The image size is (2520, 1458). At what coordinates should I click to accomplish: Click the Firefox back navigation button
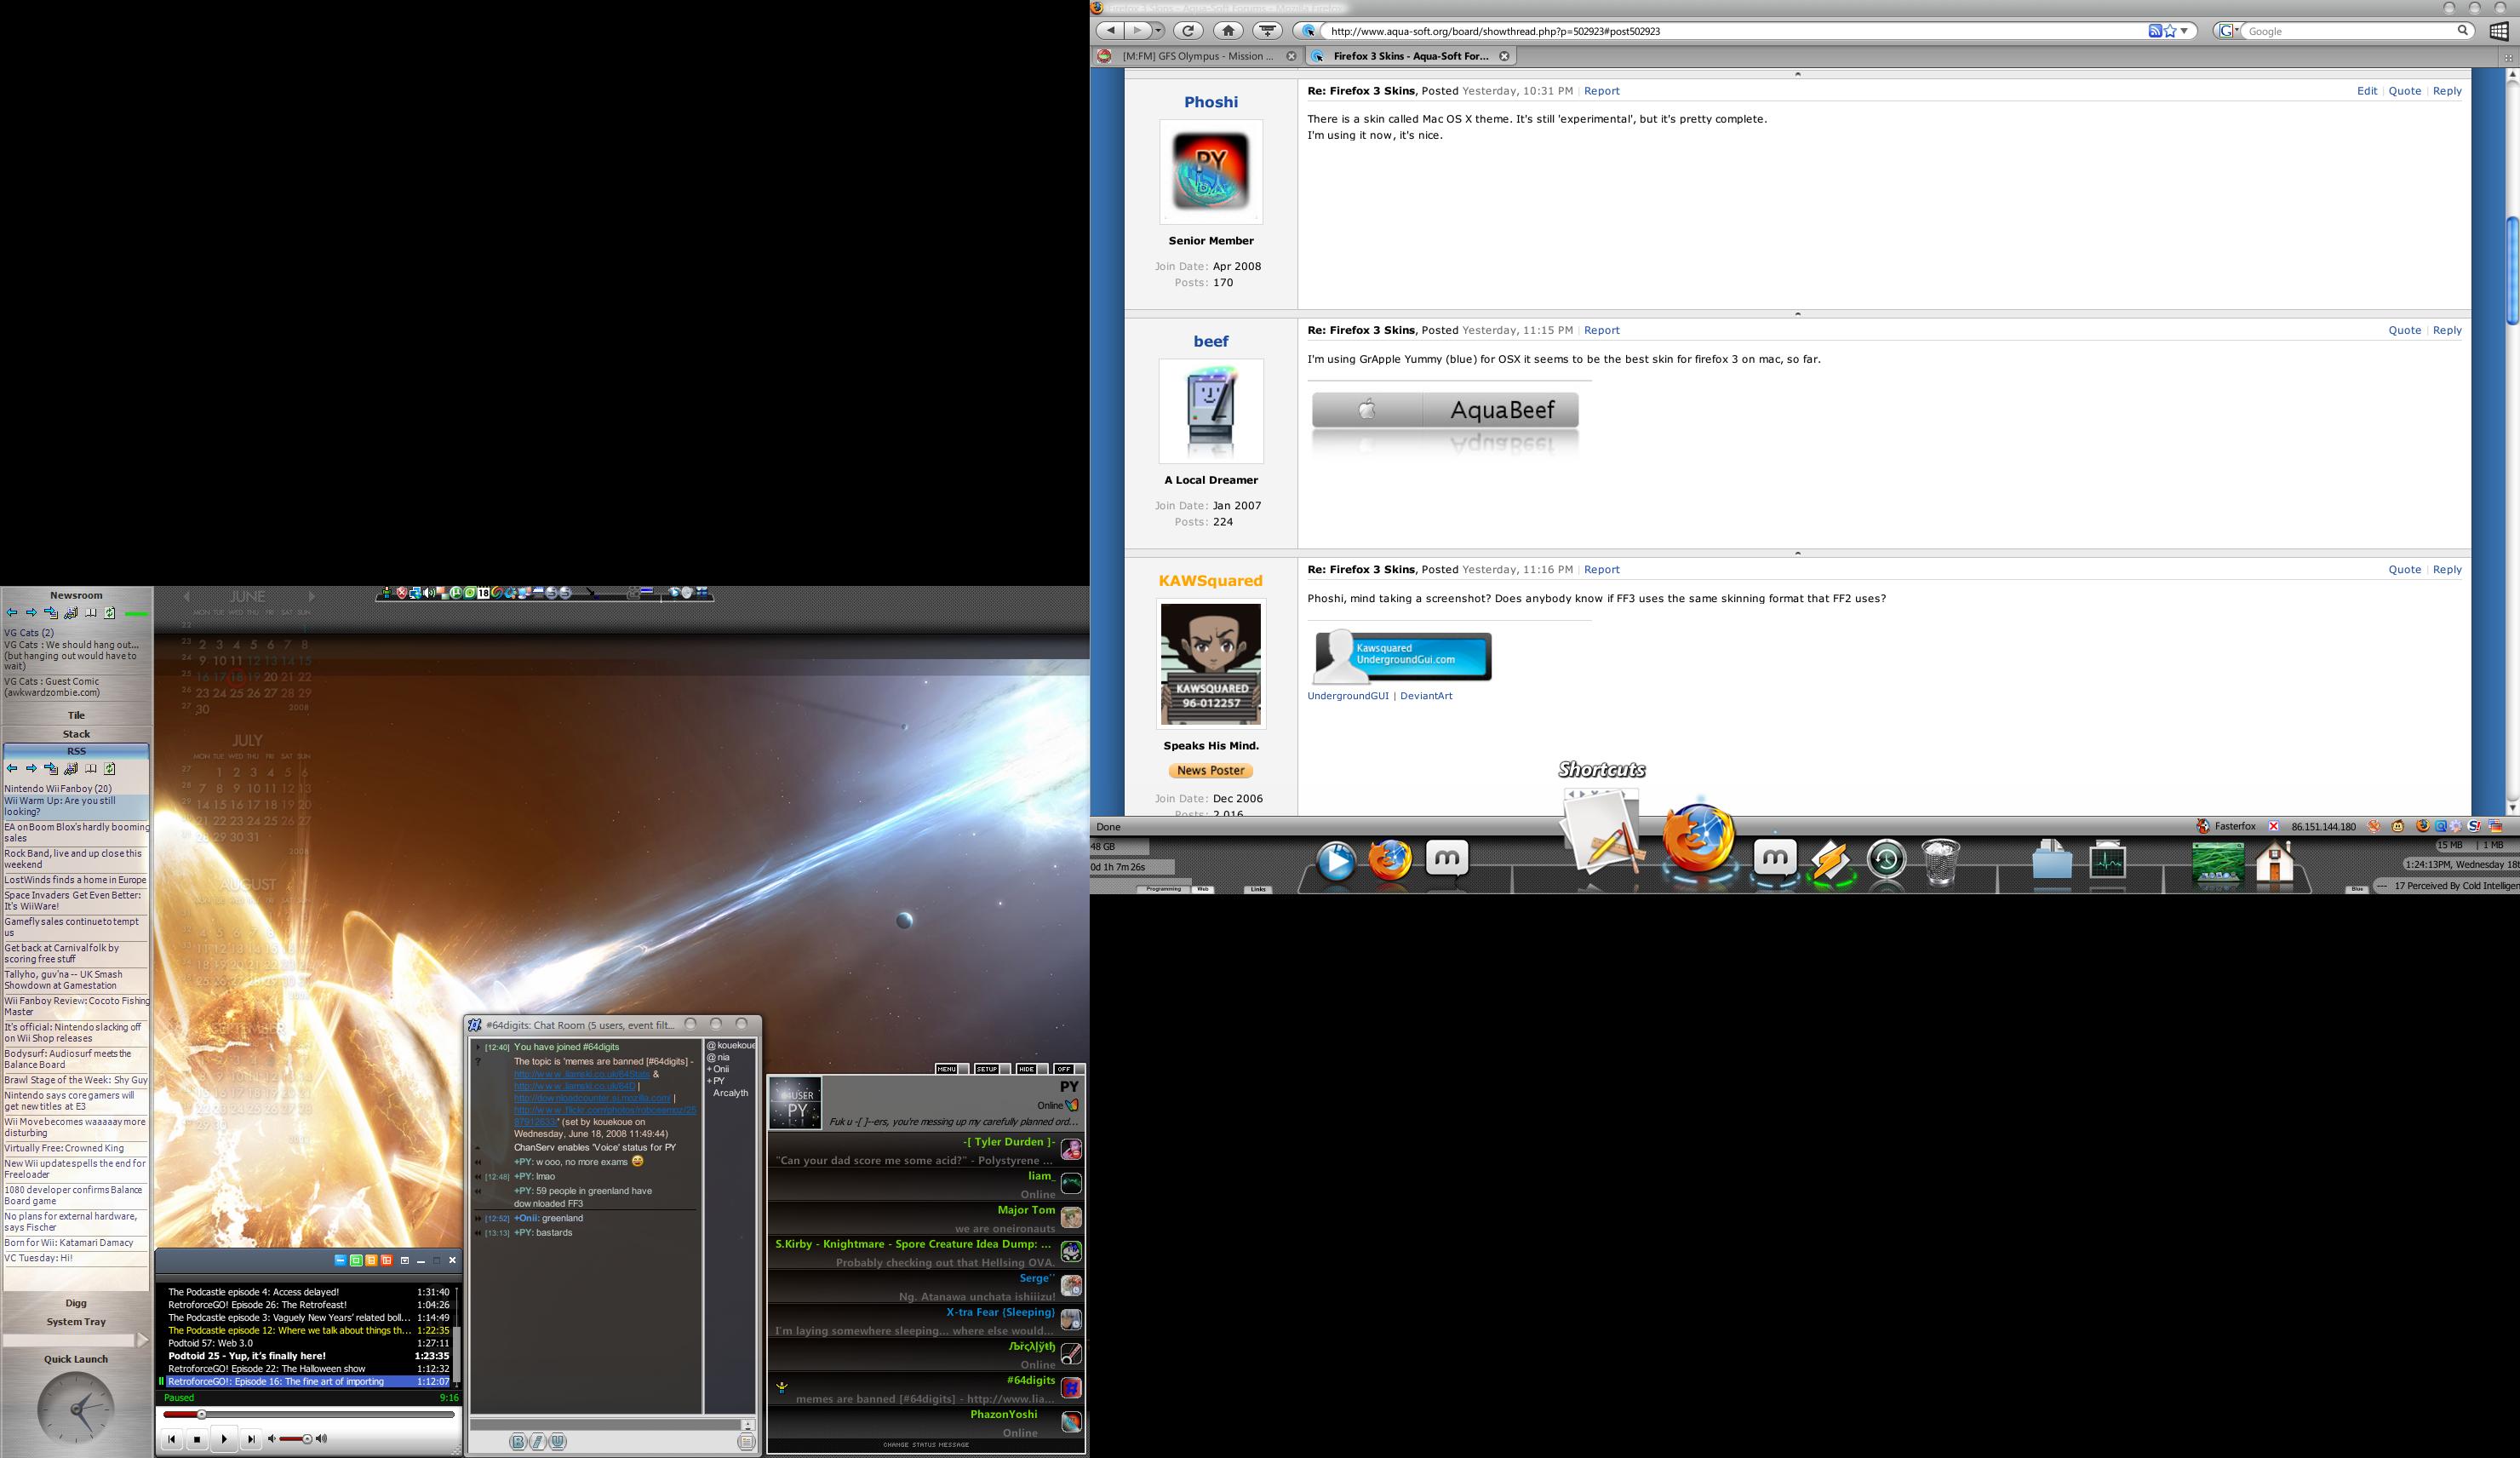point(1110,31)
